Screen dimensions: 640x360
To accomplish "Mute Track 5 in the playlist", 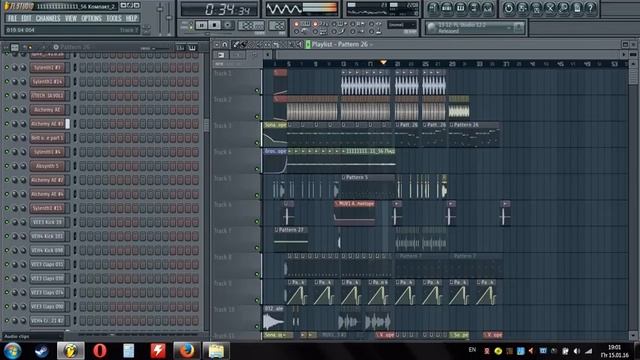I will [257, 195].
